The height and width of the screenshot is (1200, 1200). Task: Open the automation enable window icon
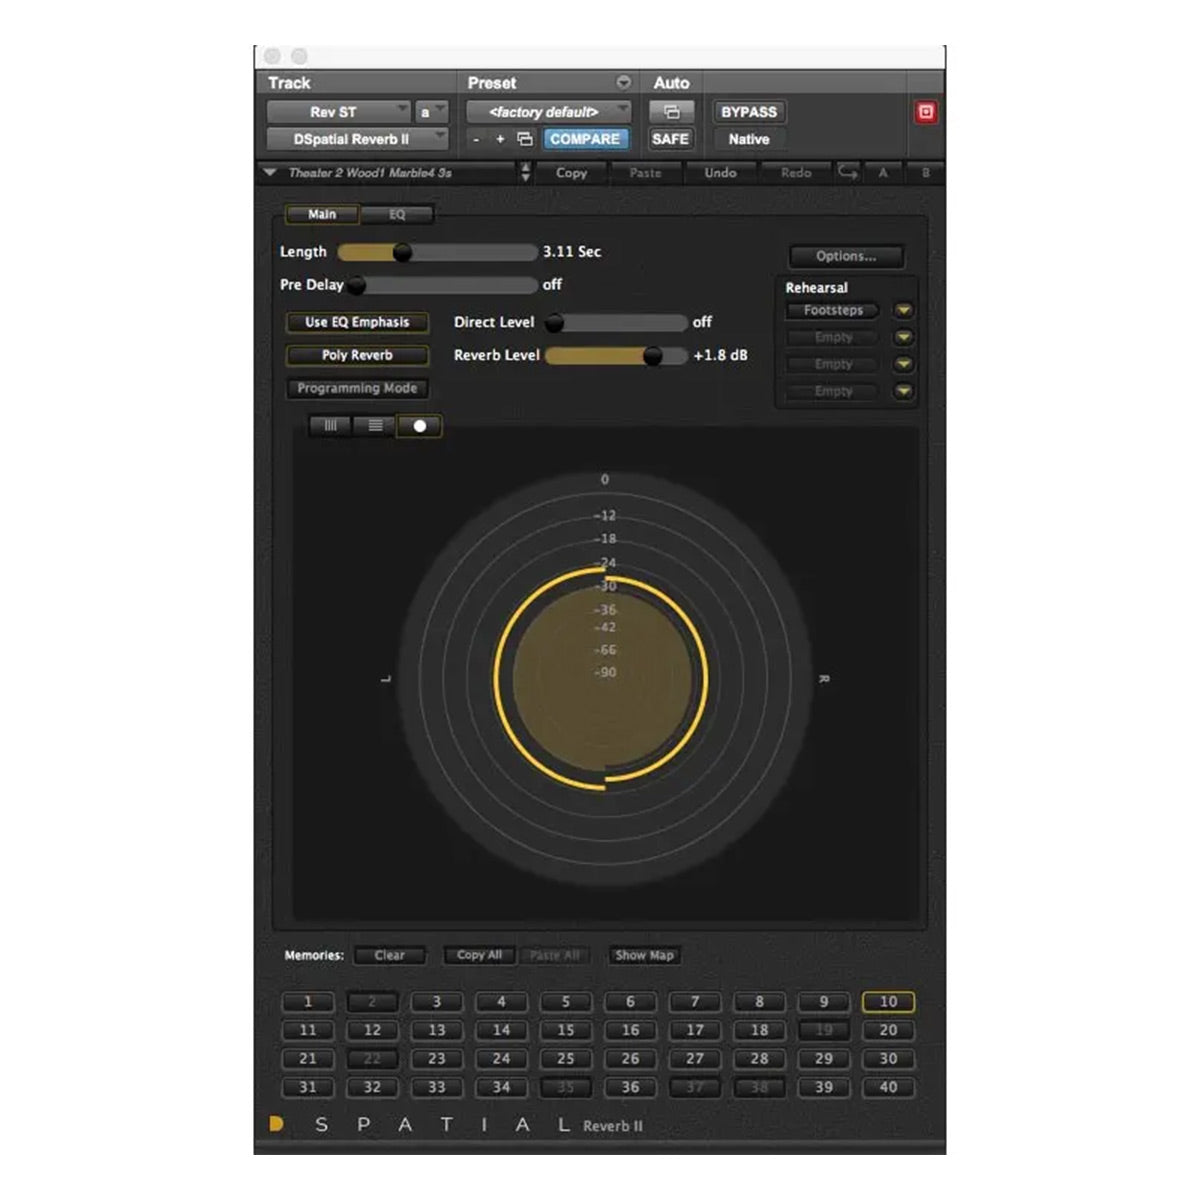coord(671,112)
